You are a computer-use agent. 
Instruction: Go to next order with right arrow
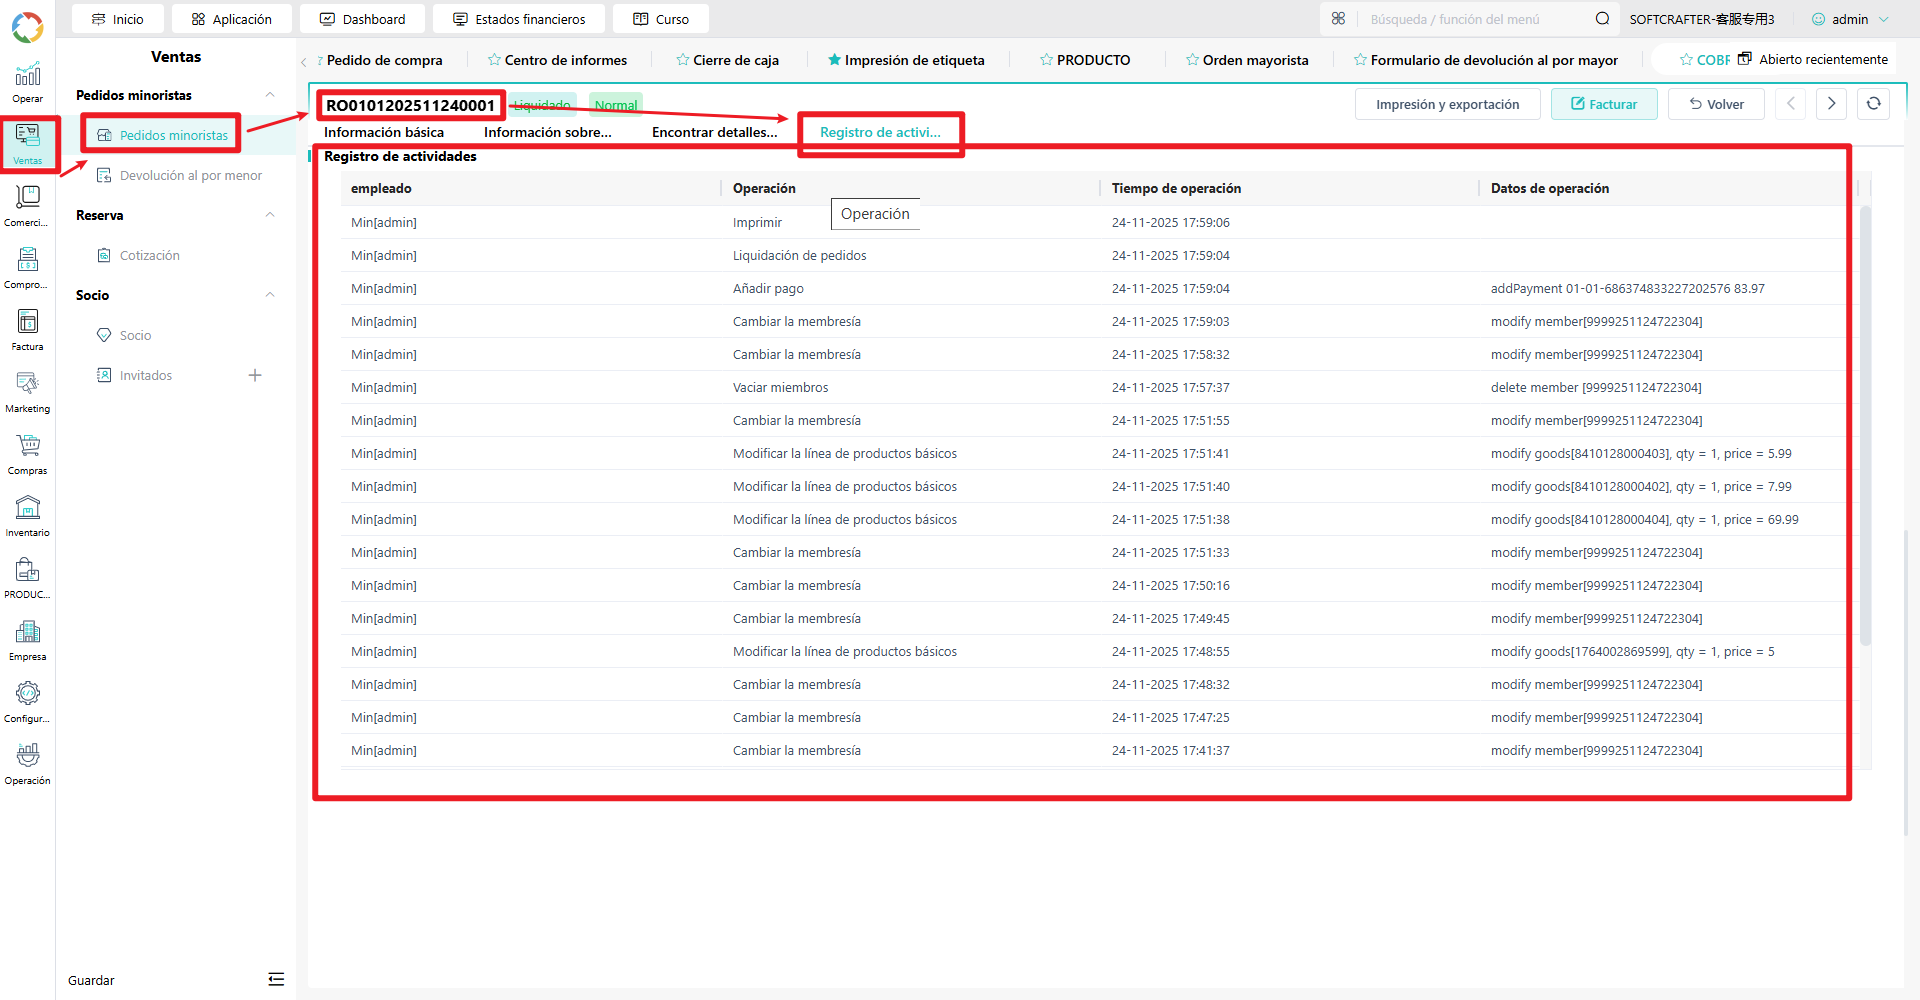tap(1831, 104)
